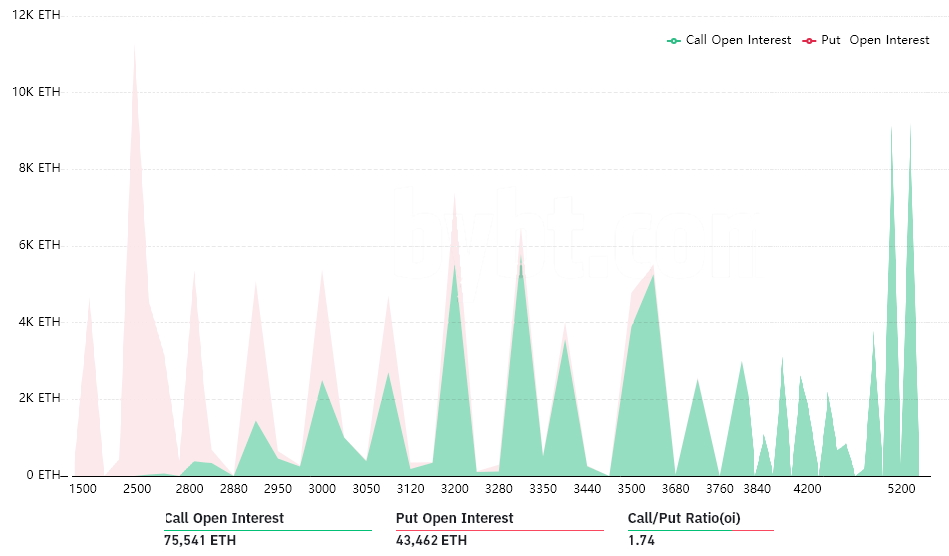Click the 3120 strike price label
949x556 pixels.
point(410,489)
